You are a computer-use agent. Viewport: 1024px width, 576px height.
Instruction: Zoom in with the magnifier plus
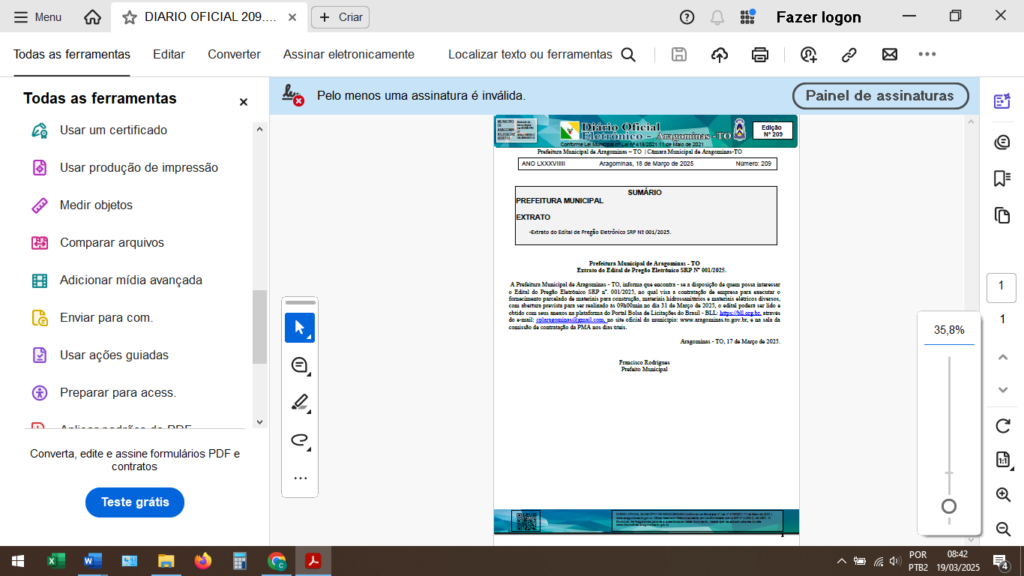[1004, 495]
